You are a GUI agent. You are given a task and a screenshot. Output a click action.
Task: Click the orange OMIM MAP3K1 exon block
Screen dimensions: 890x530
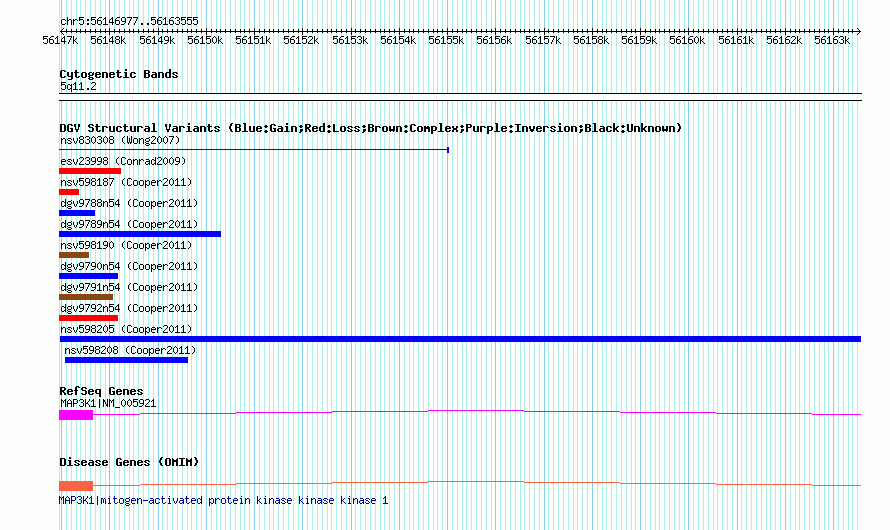(x=76, y=486)
